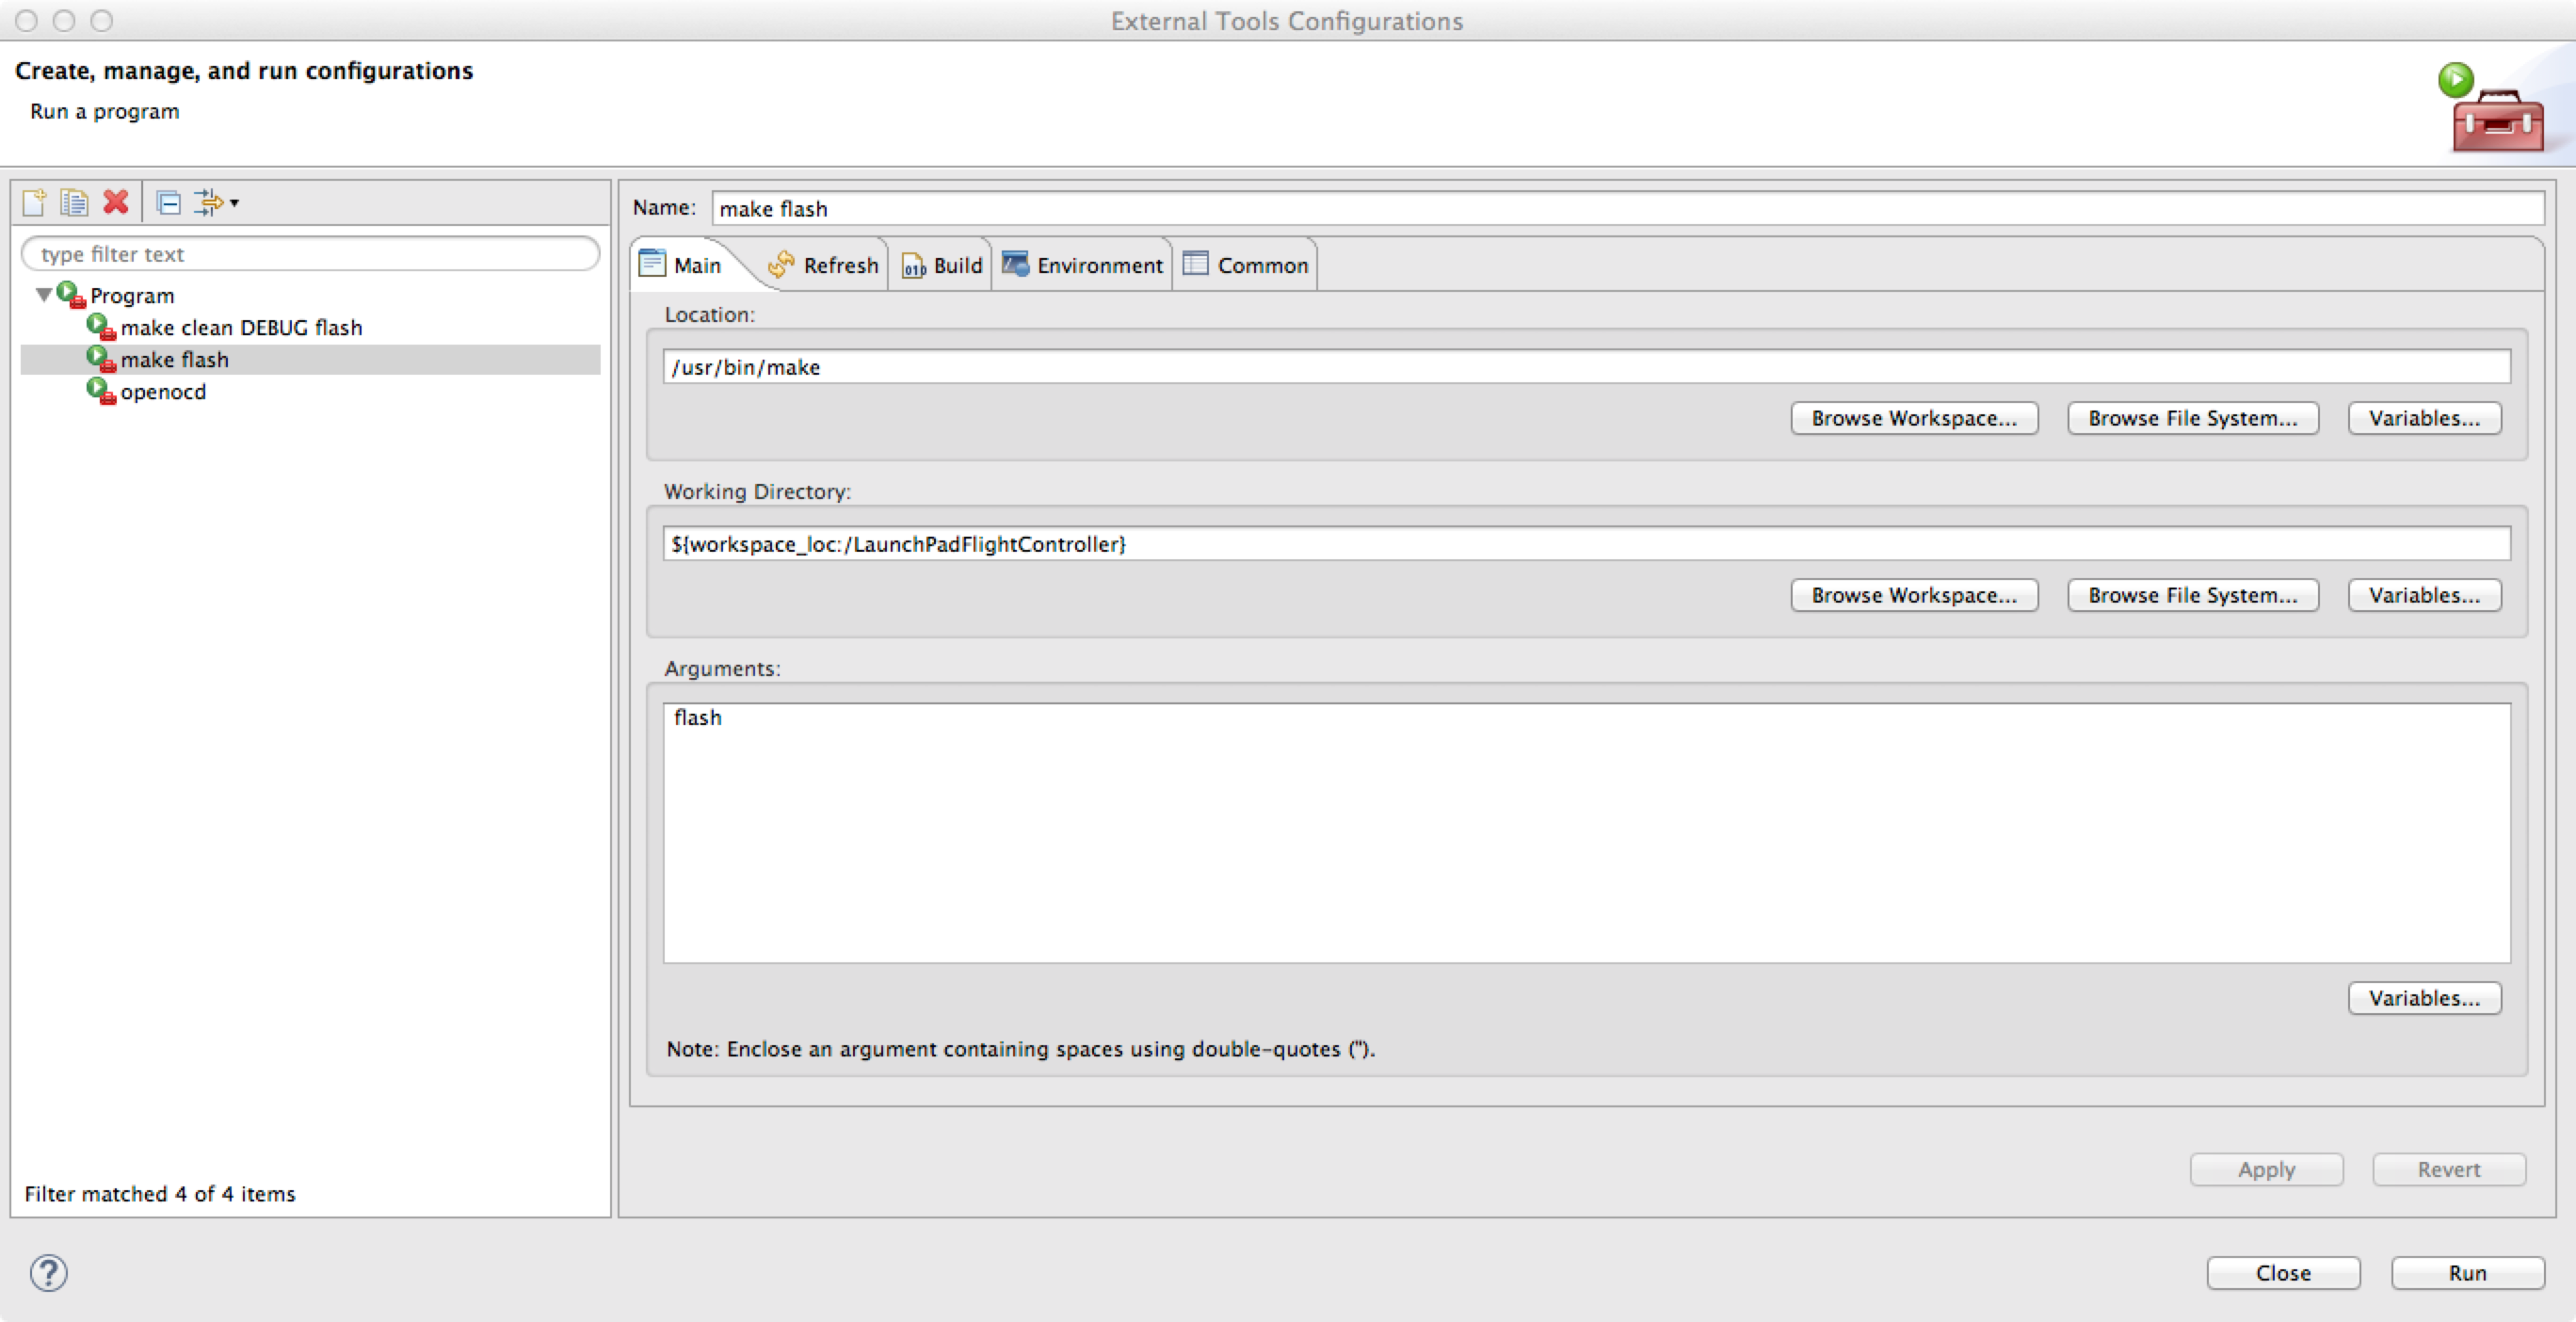Collapse the Program tree node

coord(44,295)
